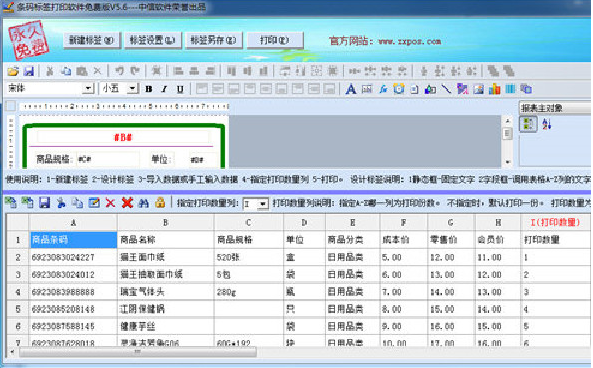Open the font size dropdown
Image resolution: width=593 pixels, height=368 pixels.
coord(132,89)
